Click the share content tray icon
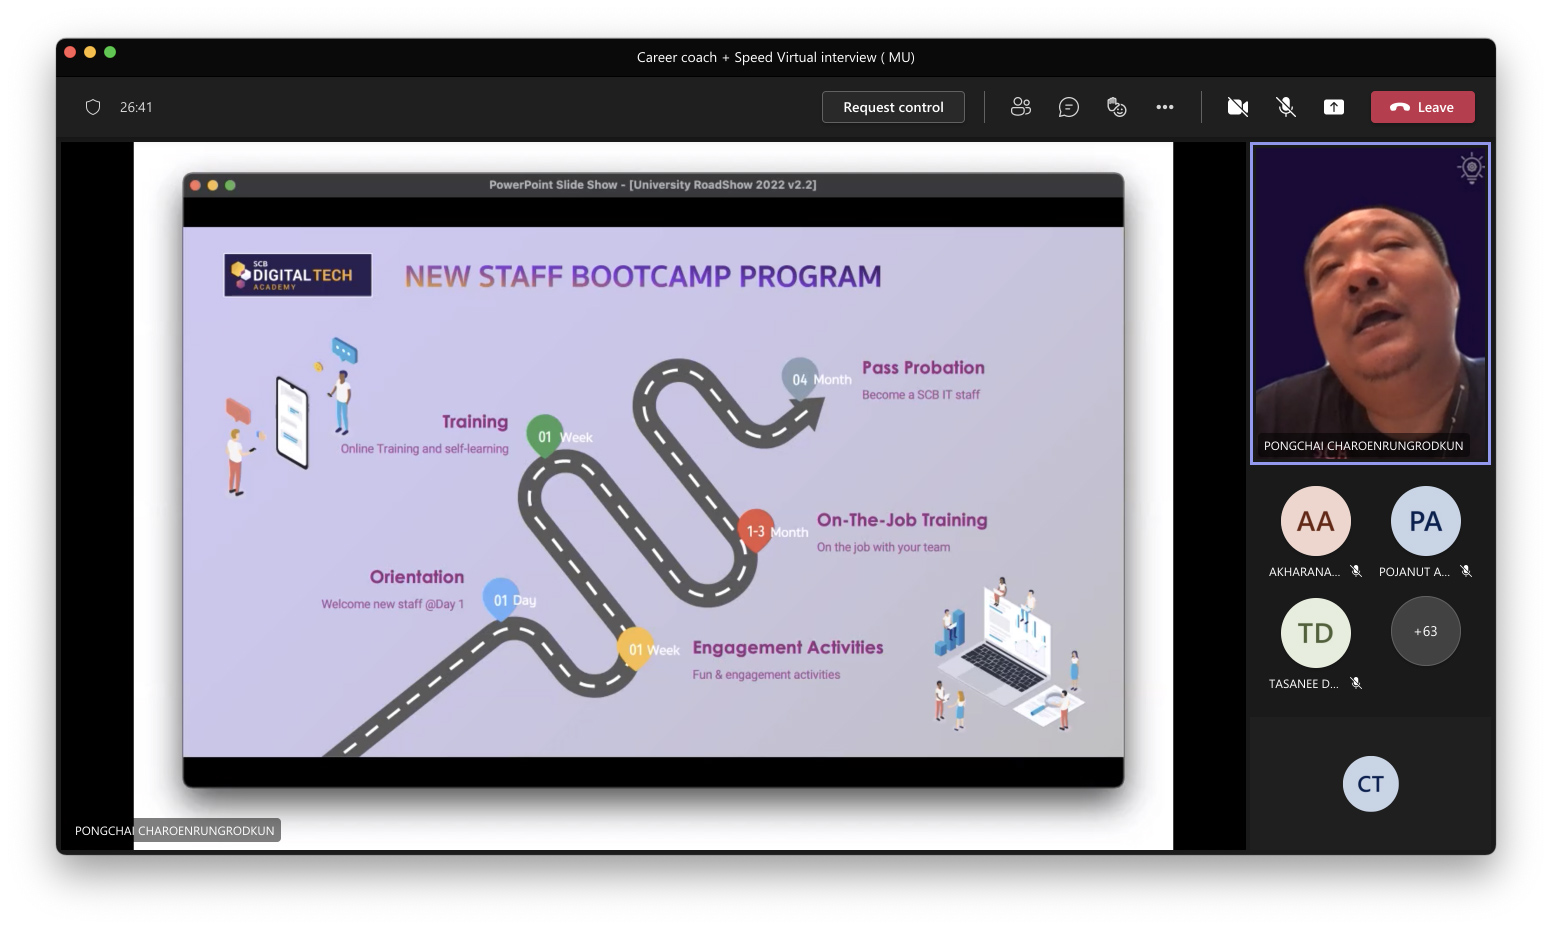 pyautogui.click(x=1334, y=107)
